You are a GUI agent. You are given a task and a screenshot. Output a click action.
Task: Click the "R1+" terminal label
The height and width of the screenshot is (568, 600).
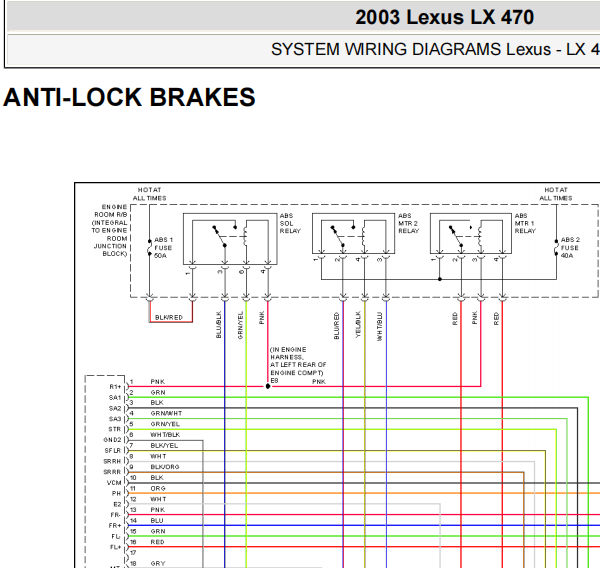pos(115,387)
